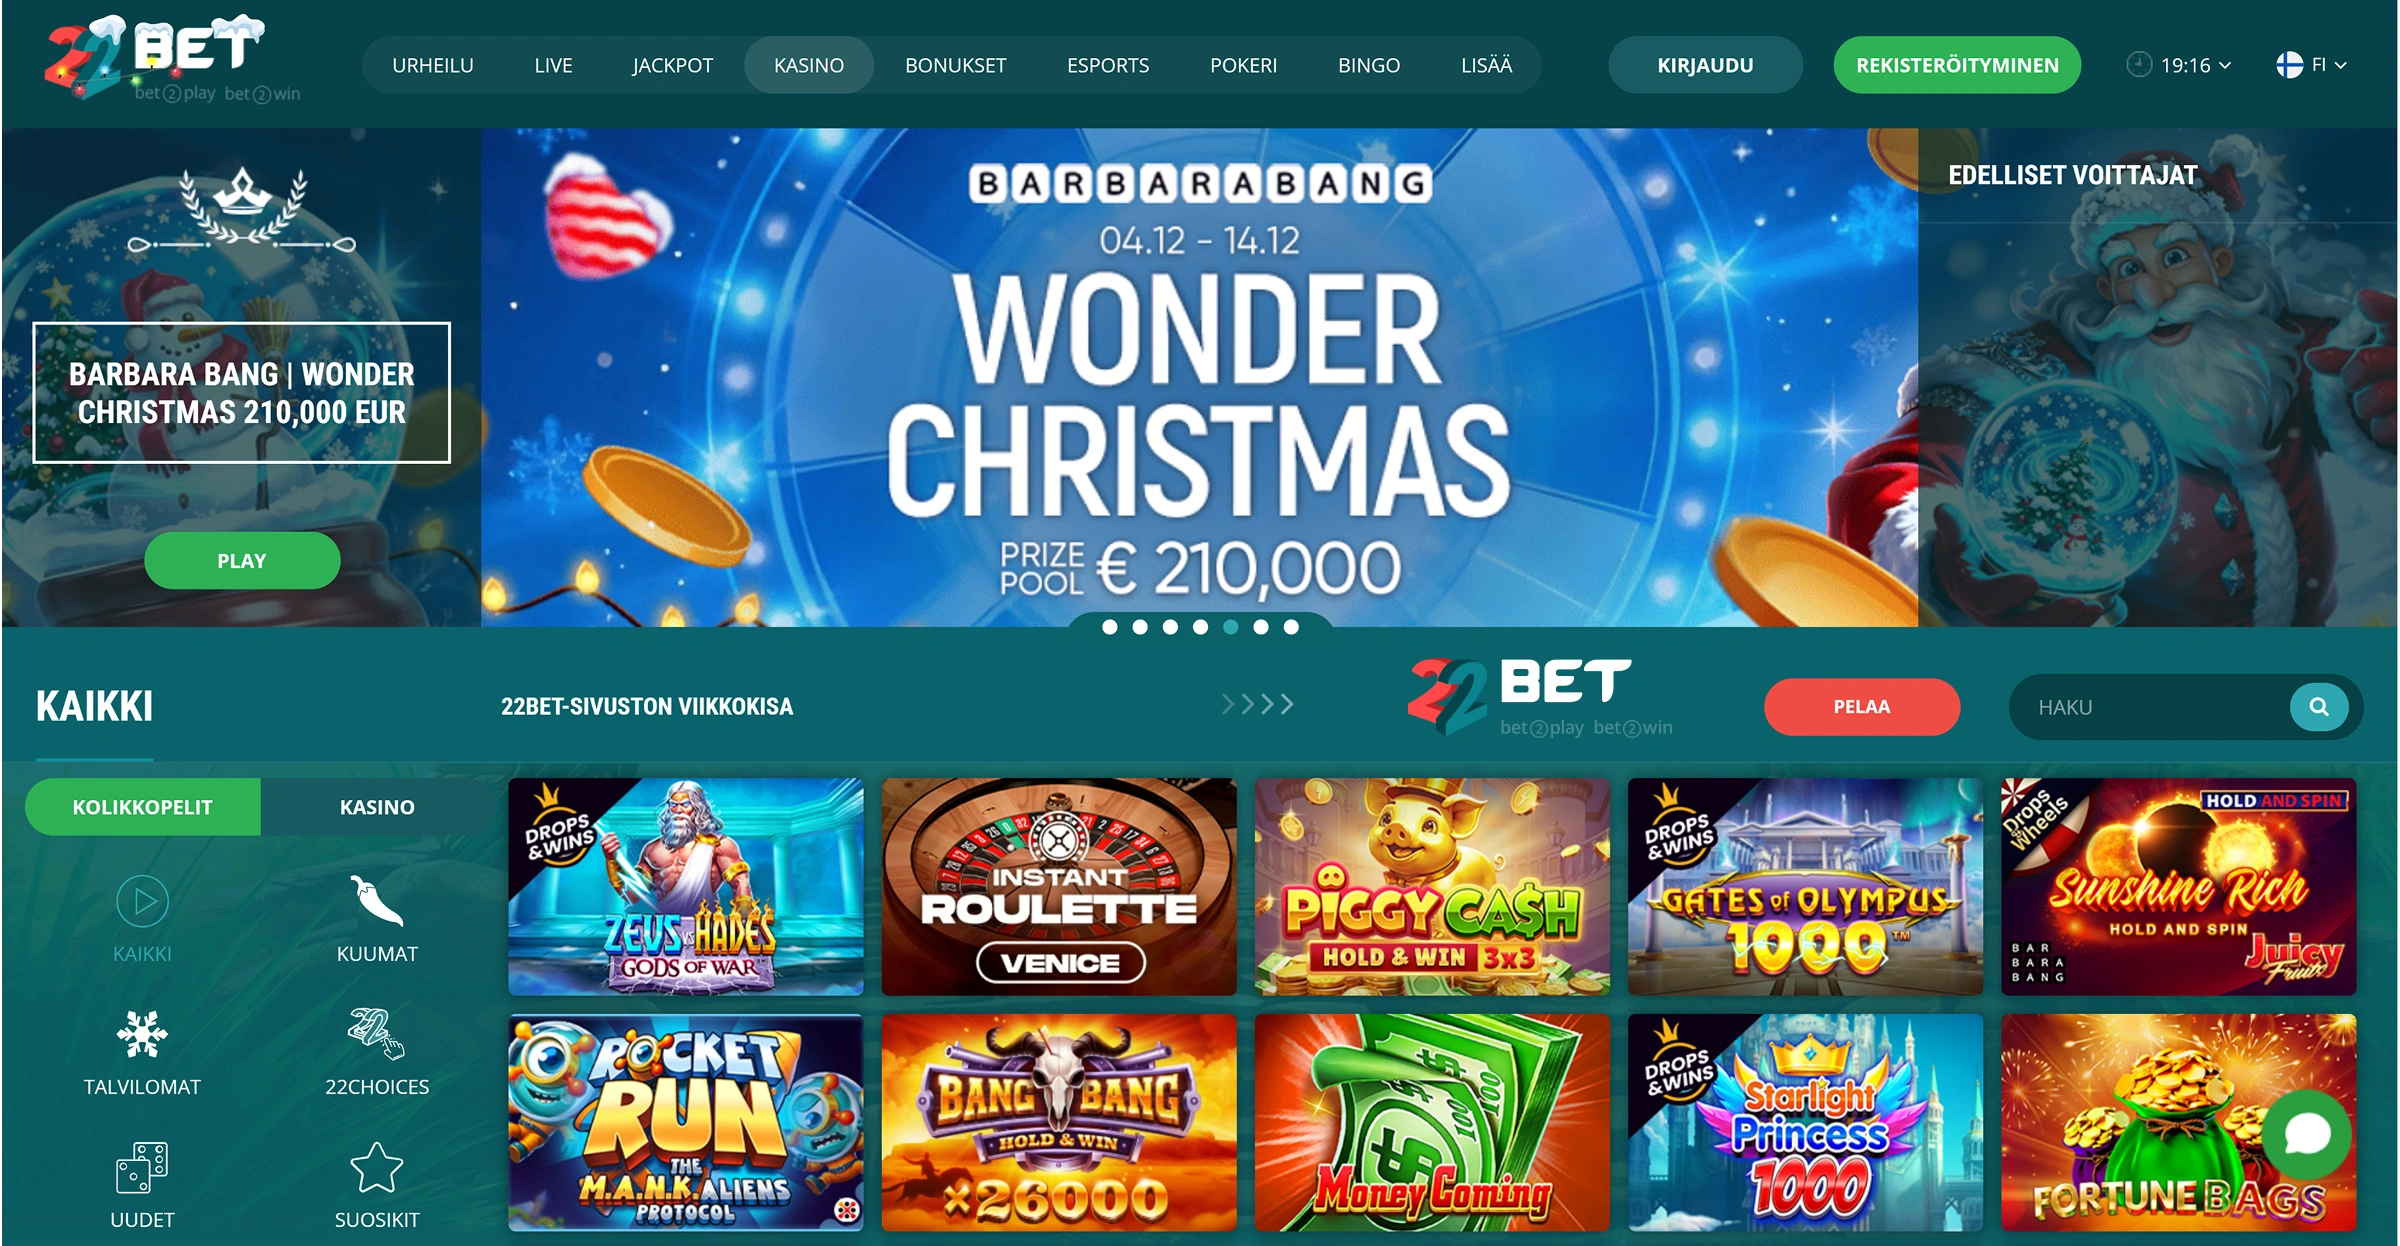Switch to the Kasino toggle option
The width and height of the screenshot is (2400, 1246).
(x=377, y=807)
